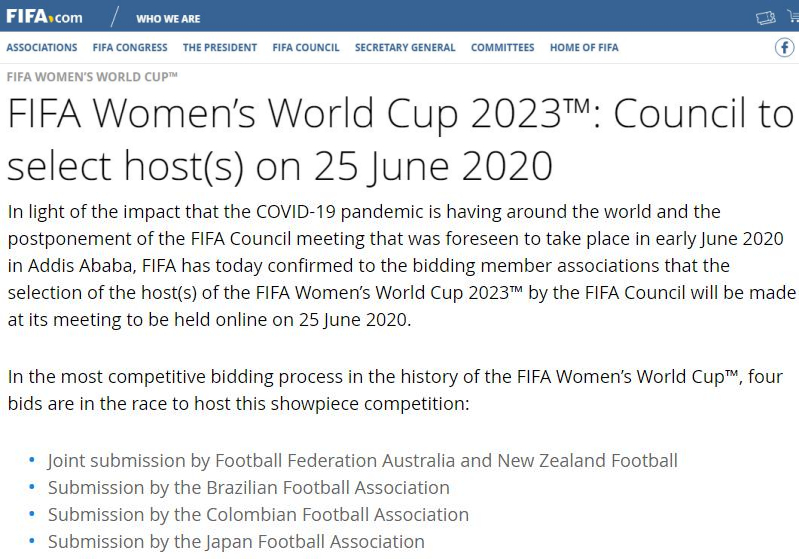The image size is (799, 559).
Task: Select the Associations menu item
Action: tap(42, 47)
